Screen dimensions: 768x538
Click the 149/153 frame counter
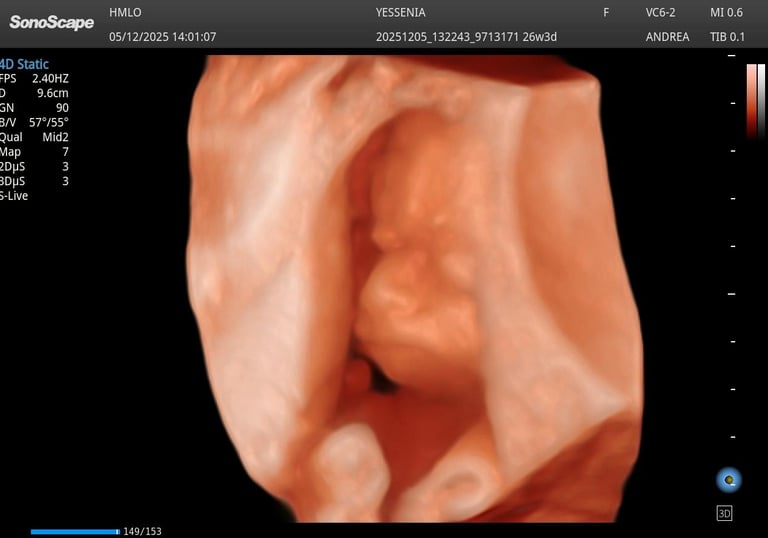coord(143,532)
